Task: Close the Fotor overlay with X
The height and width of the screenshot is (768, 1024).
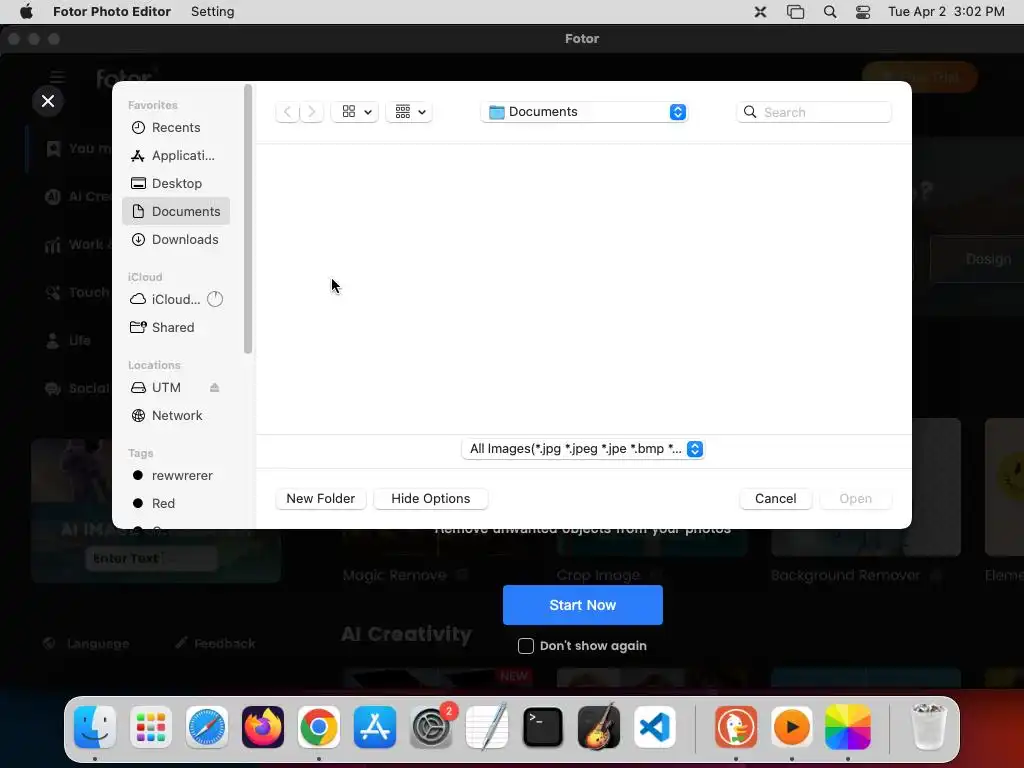Action: pyautogui.click(x=48, y=101)
